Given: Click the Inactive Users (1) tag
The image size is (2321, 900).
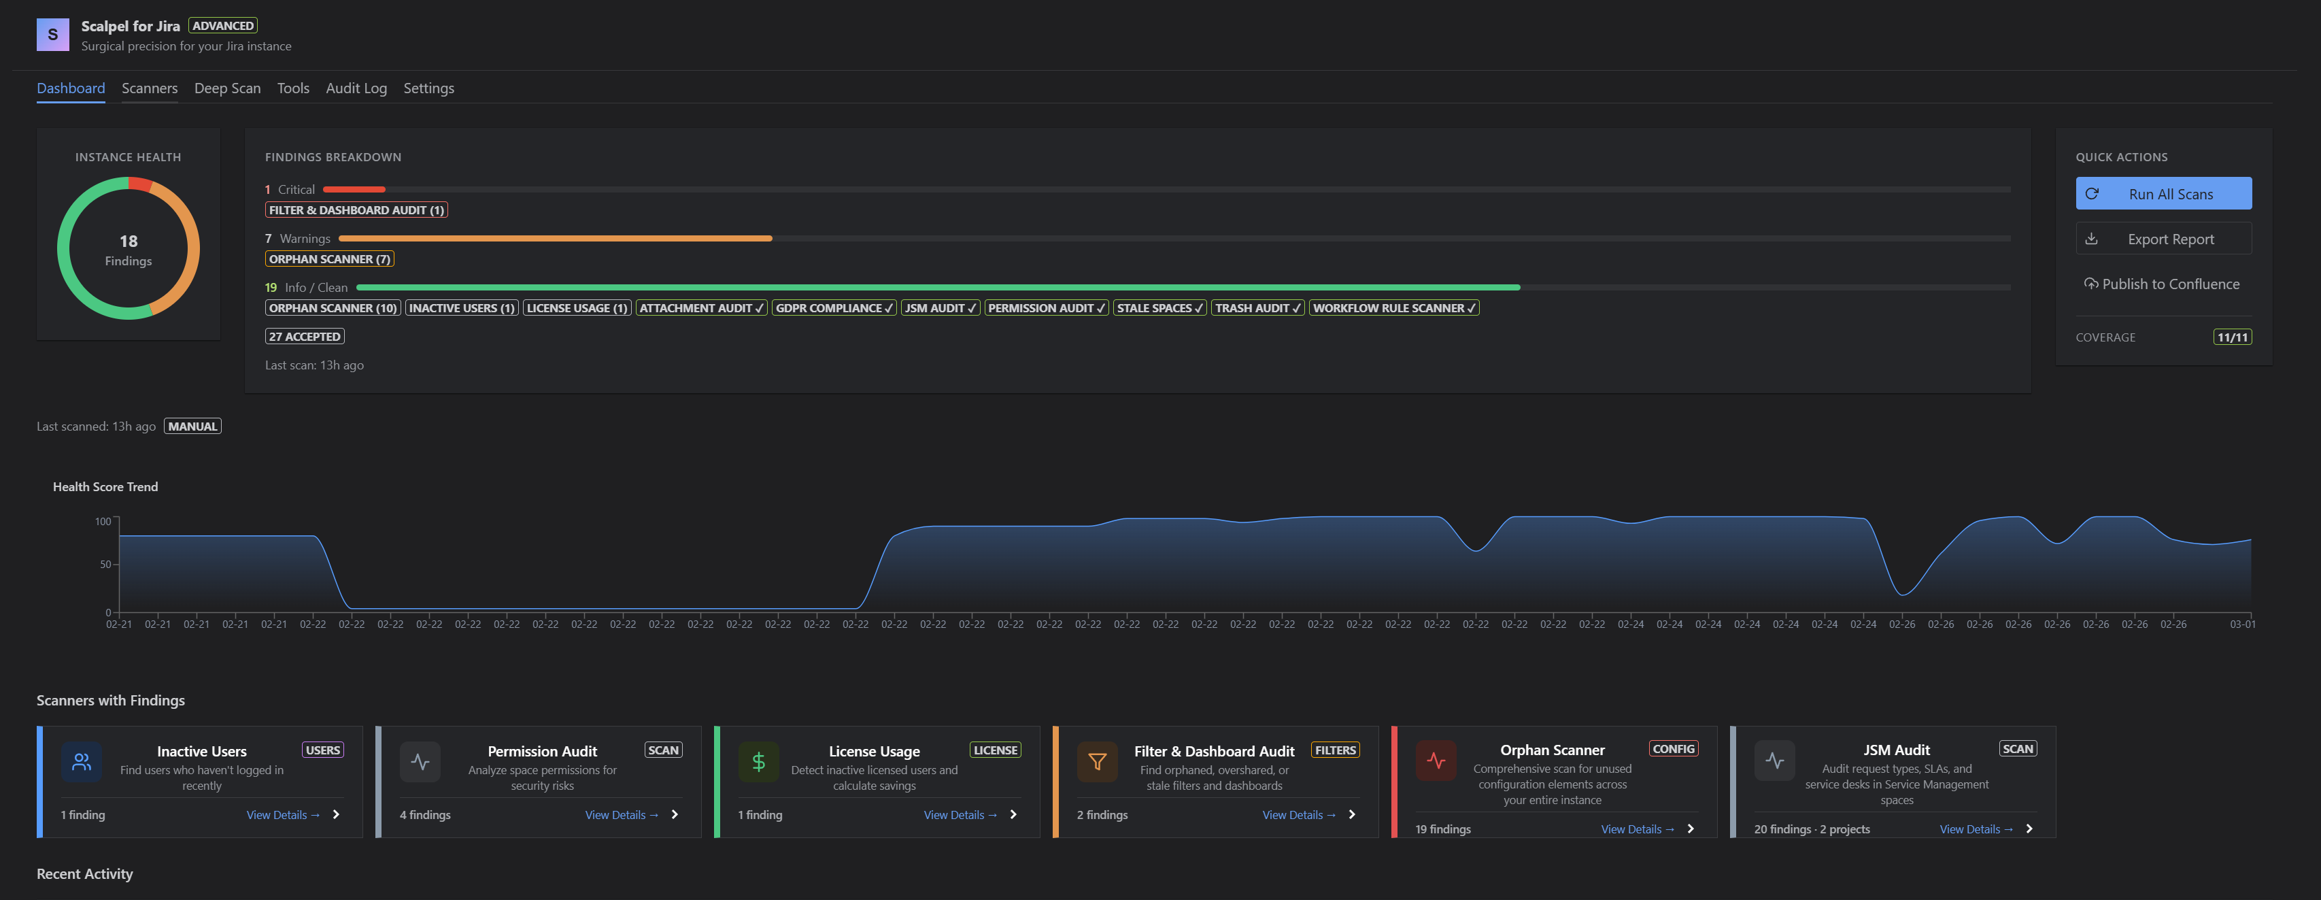Looking at the screenshot, I should 462,308.
